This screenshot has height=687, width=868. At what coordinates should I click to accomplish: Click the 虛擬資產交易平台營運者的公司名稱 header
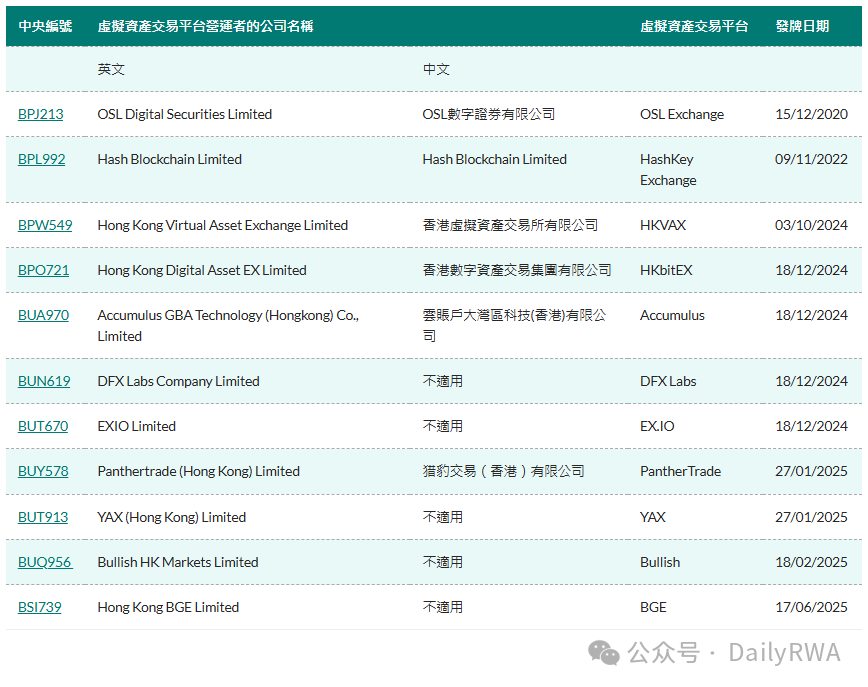pyautogui.click(x=205, y=26)
